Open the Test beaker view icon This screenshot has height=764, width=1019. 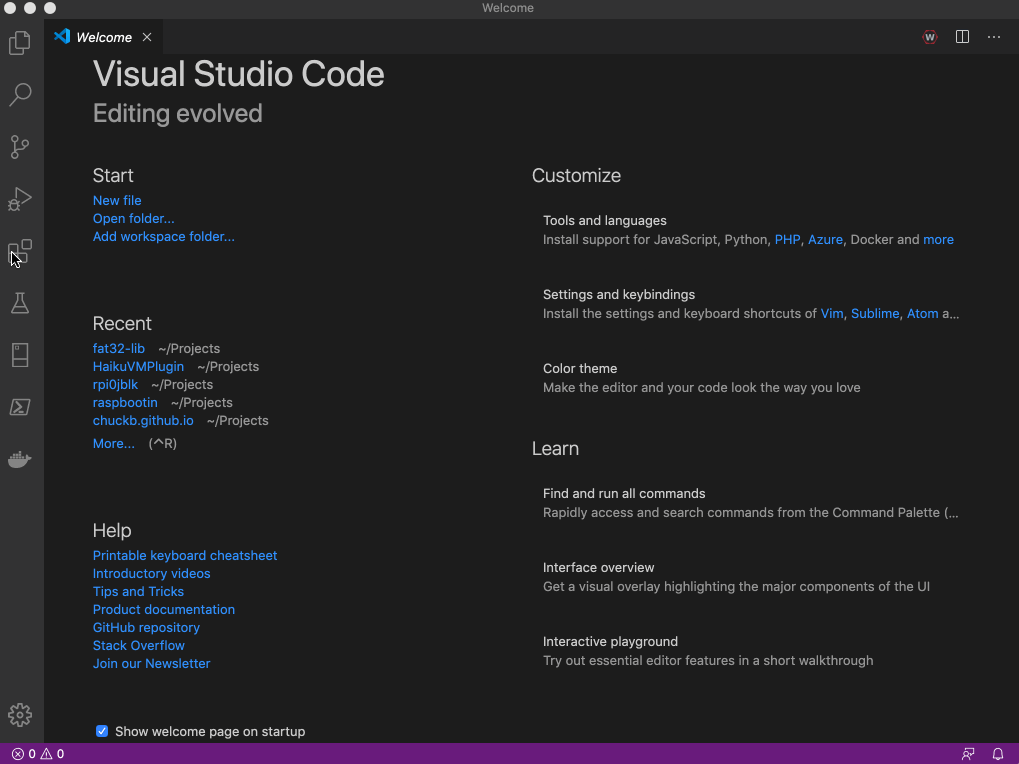click(20, 303)
